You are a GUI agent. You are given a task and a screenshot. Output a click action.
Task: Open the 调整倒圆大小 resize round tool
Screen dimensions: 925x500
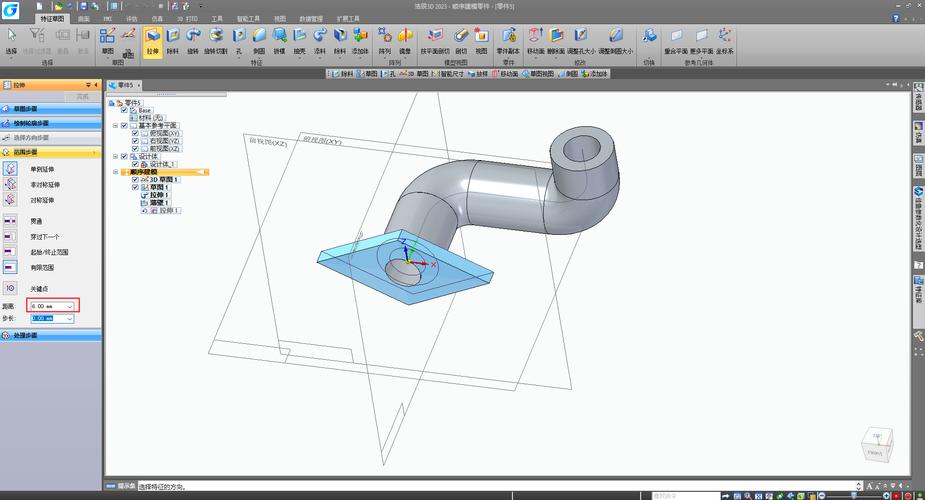616,41
